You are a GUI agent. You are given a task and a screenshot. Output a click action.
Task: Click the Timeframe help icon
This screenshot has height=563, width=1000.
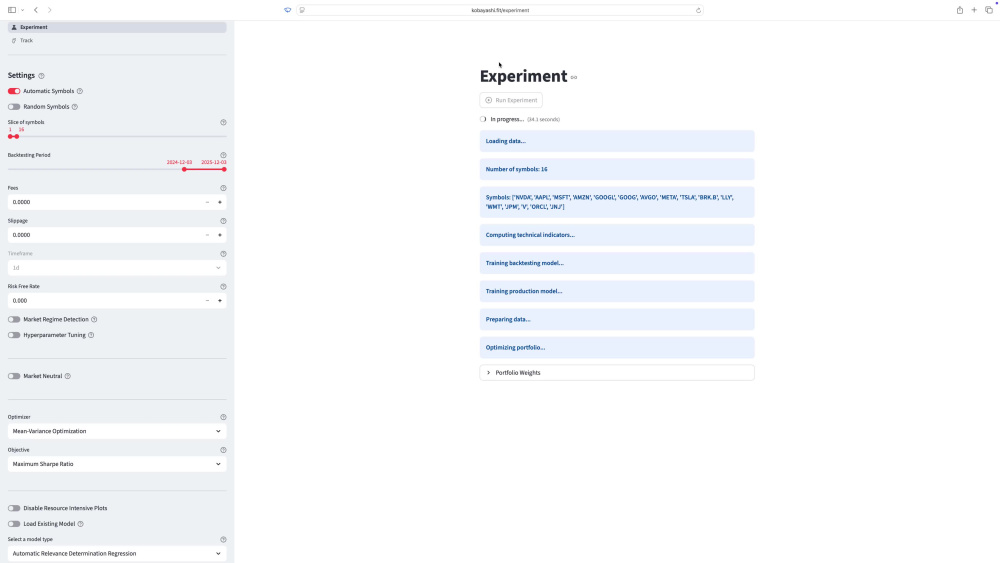223,254
